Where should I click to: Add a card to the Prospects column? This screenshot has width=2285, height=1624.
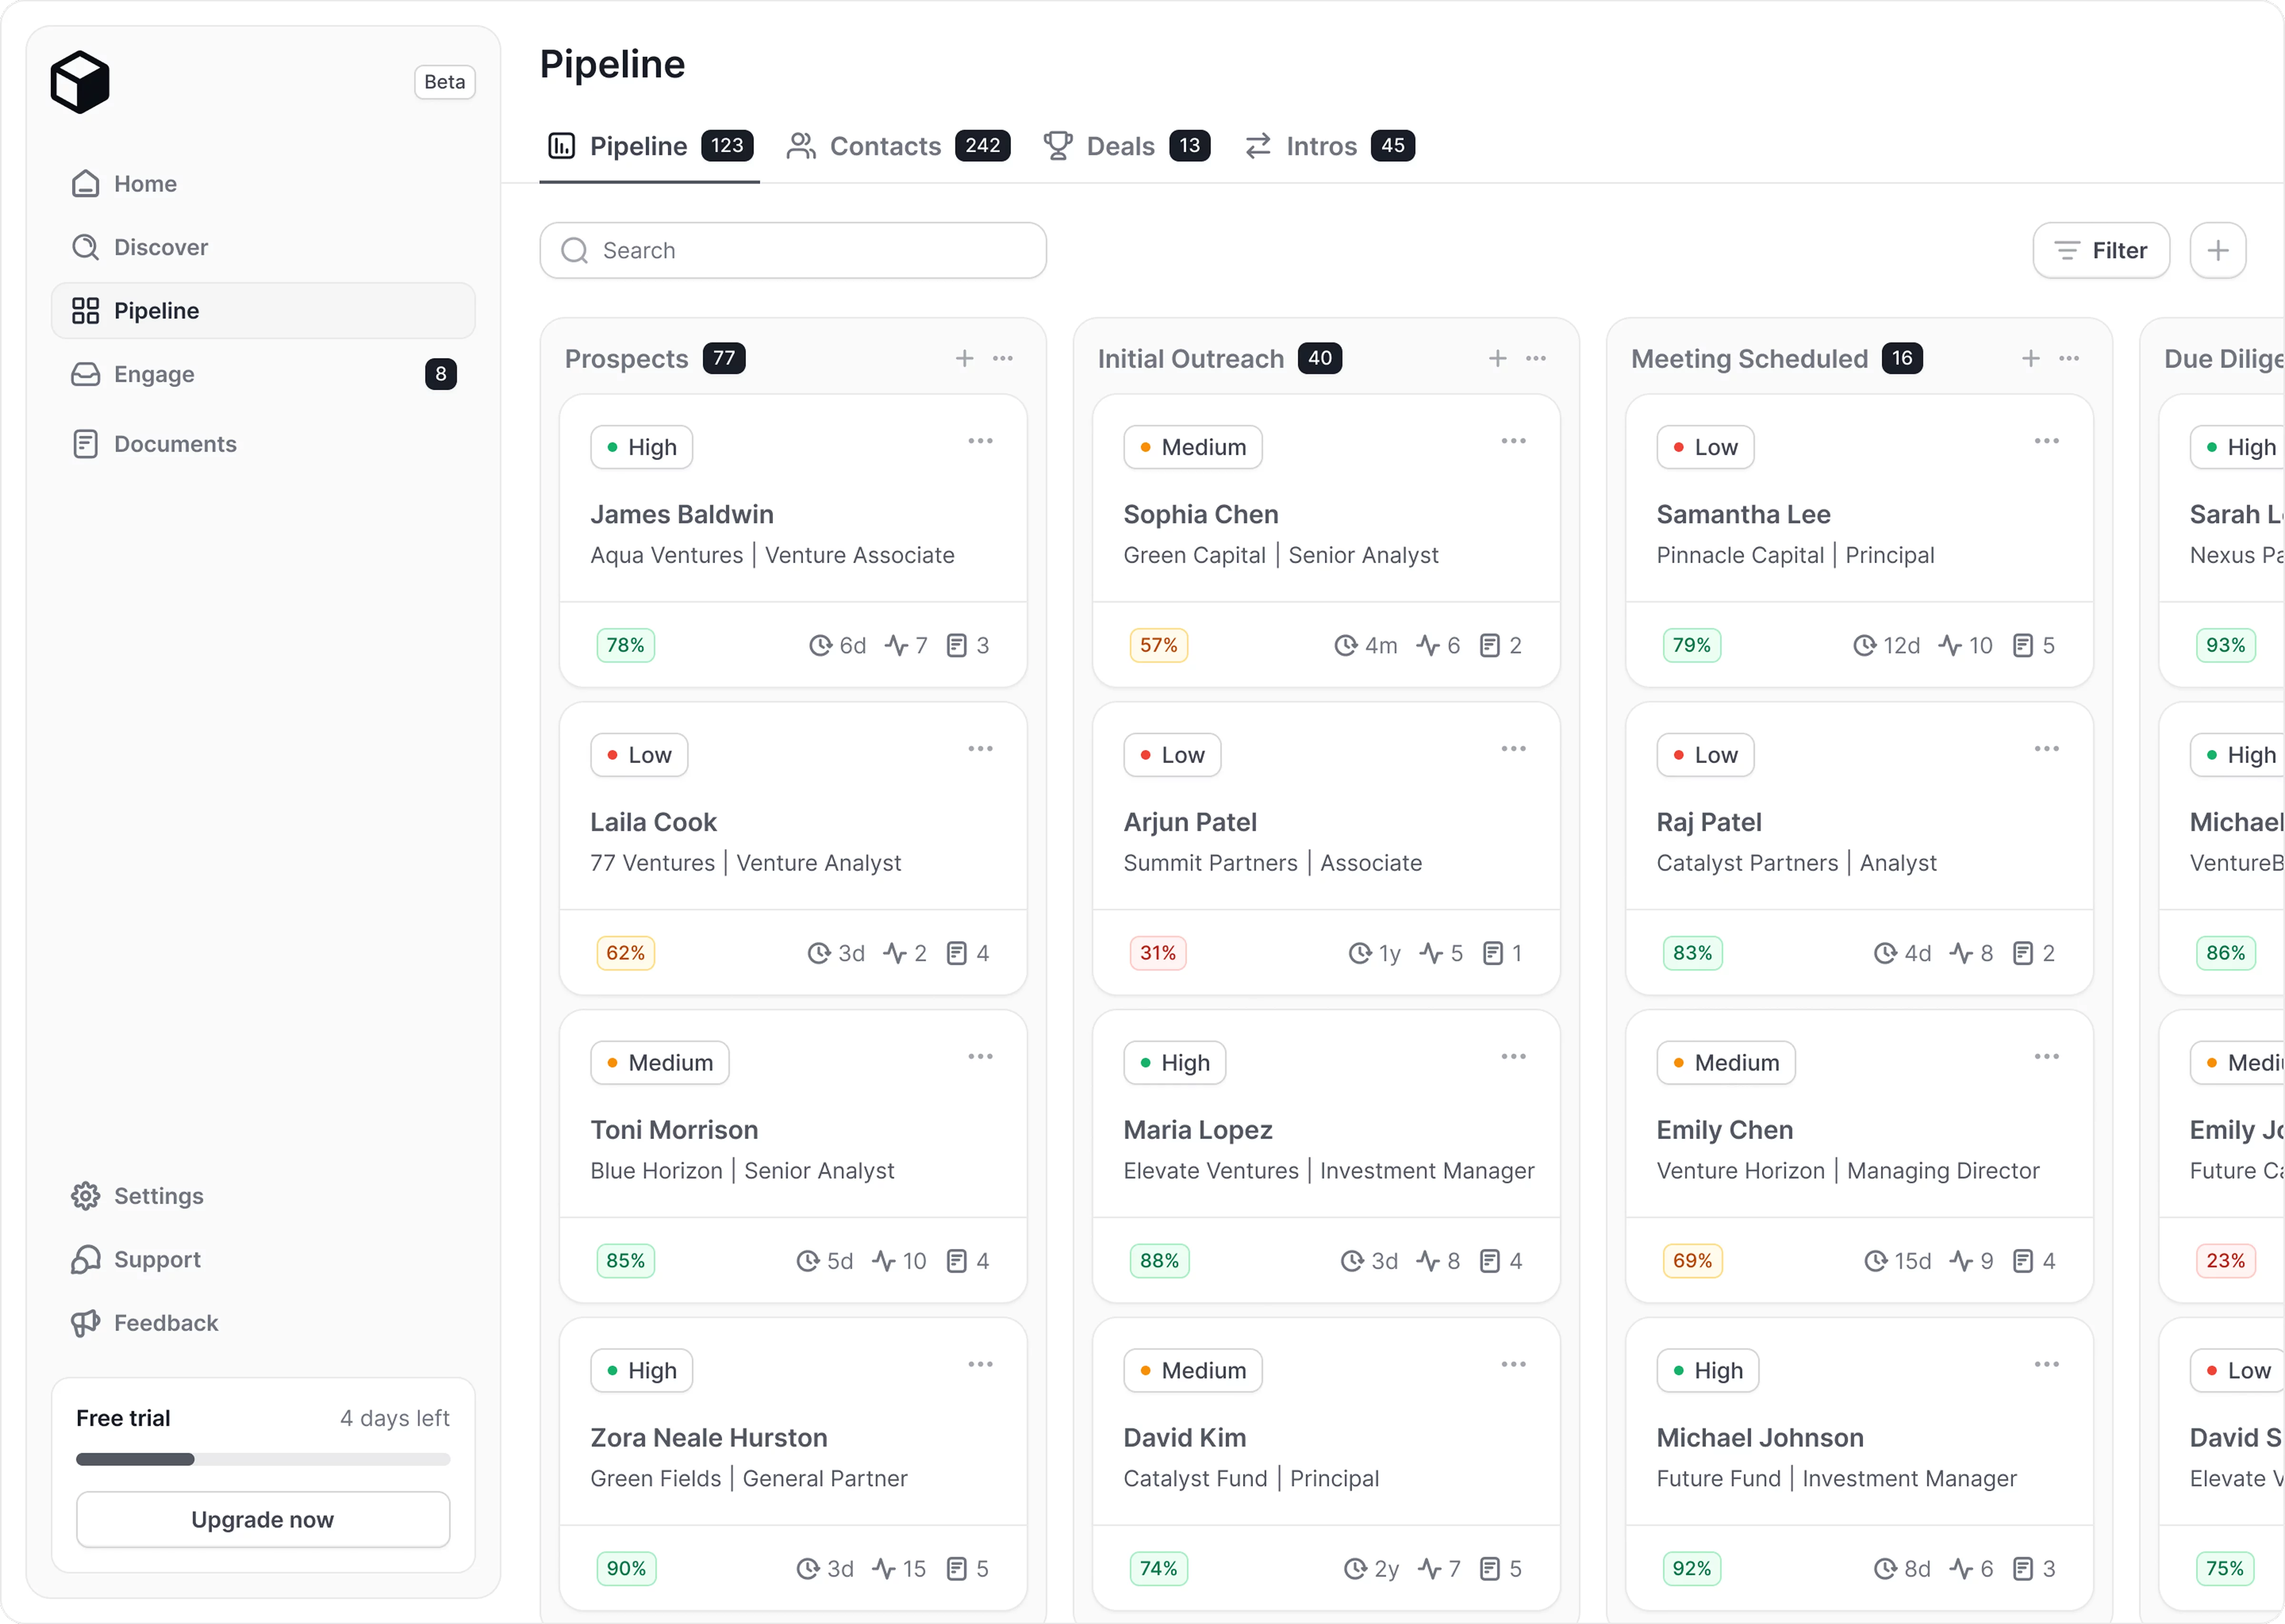pos(964,358)
